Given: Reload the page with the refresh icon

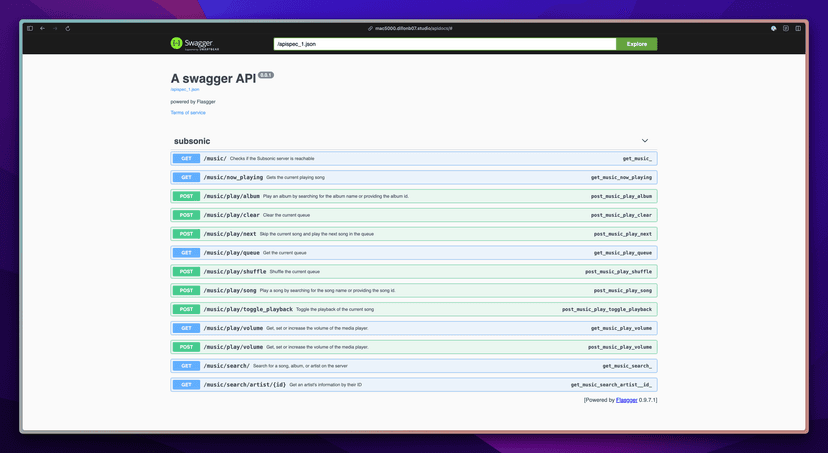Looking at the screenshot, I should coord(68,28).
